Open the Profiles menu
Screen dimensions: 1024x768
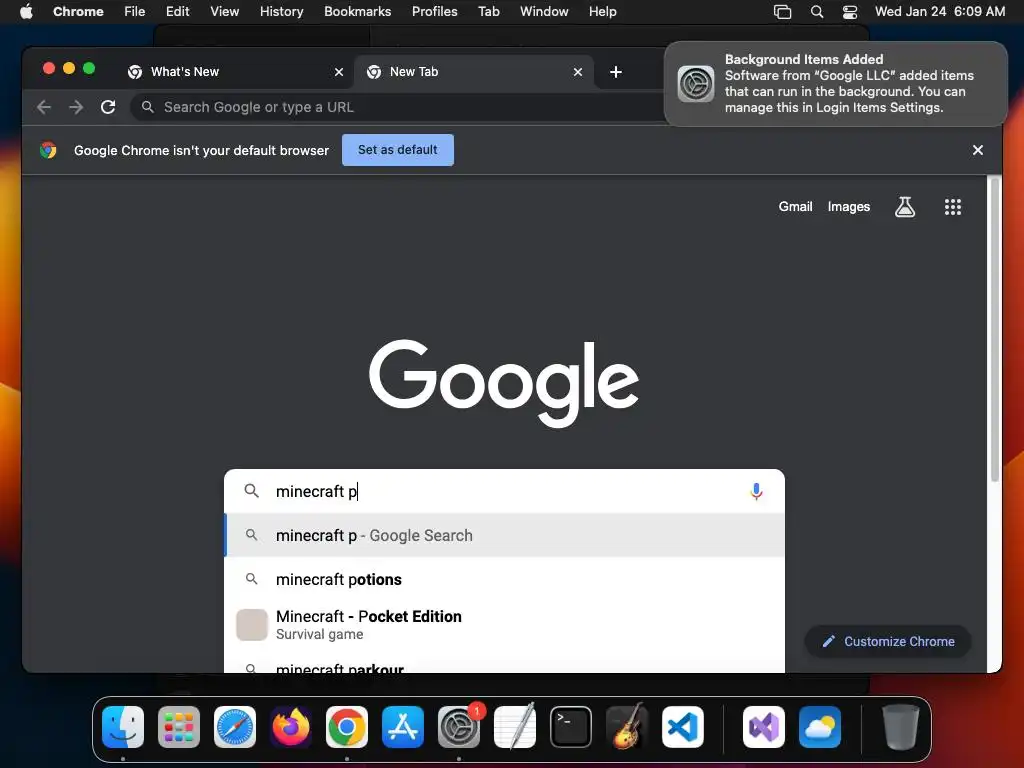434,12
